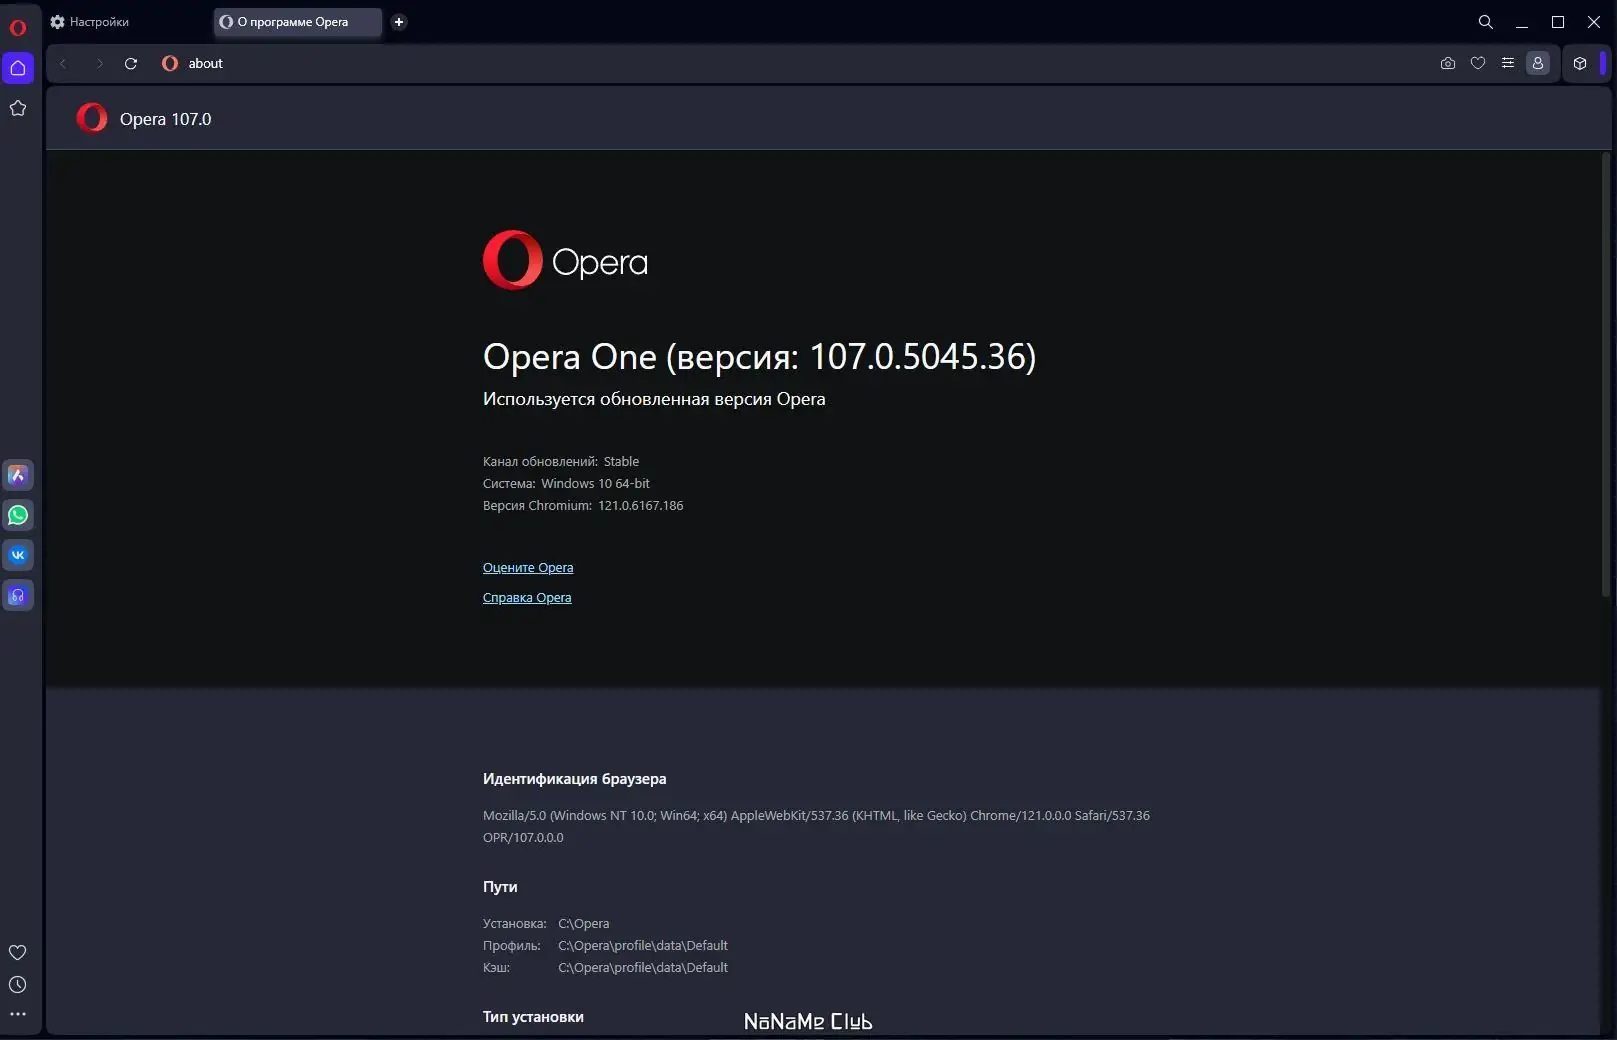Image resolution: width=1617 pixels, height=1040 pixels.
Task: Launch Aria AI from the sidebar
Action: [18, 475]
